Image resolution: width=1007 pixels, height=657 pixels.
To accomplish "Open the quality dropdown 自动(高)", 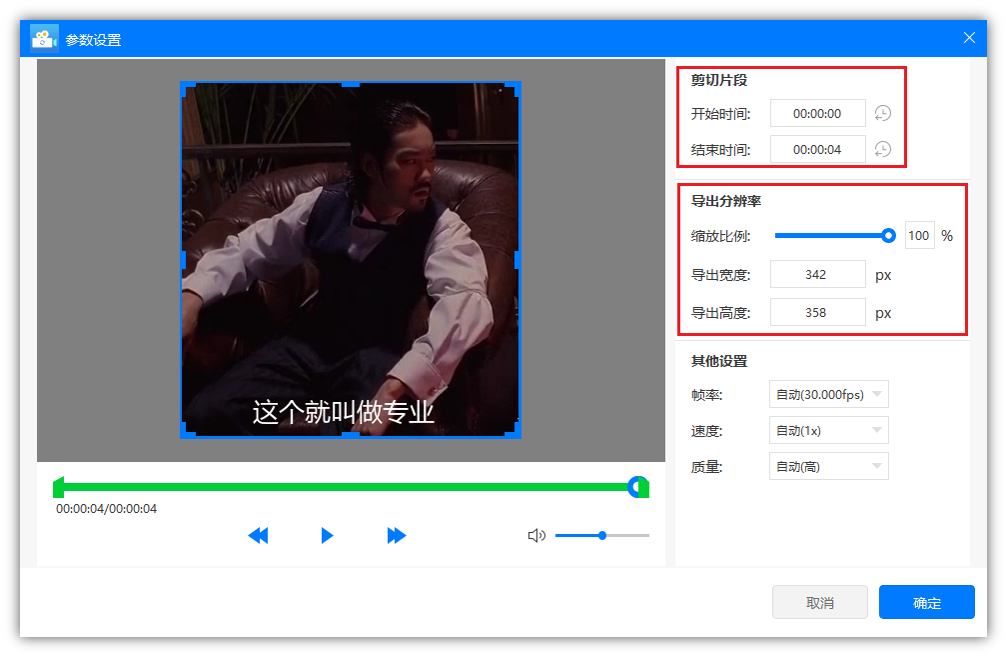I will pos(828,466).
